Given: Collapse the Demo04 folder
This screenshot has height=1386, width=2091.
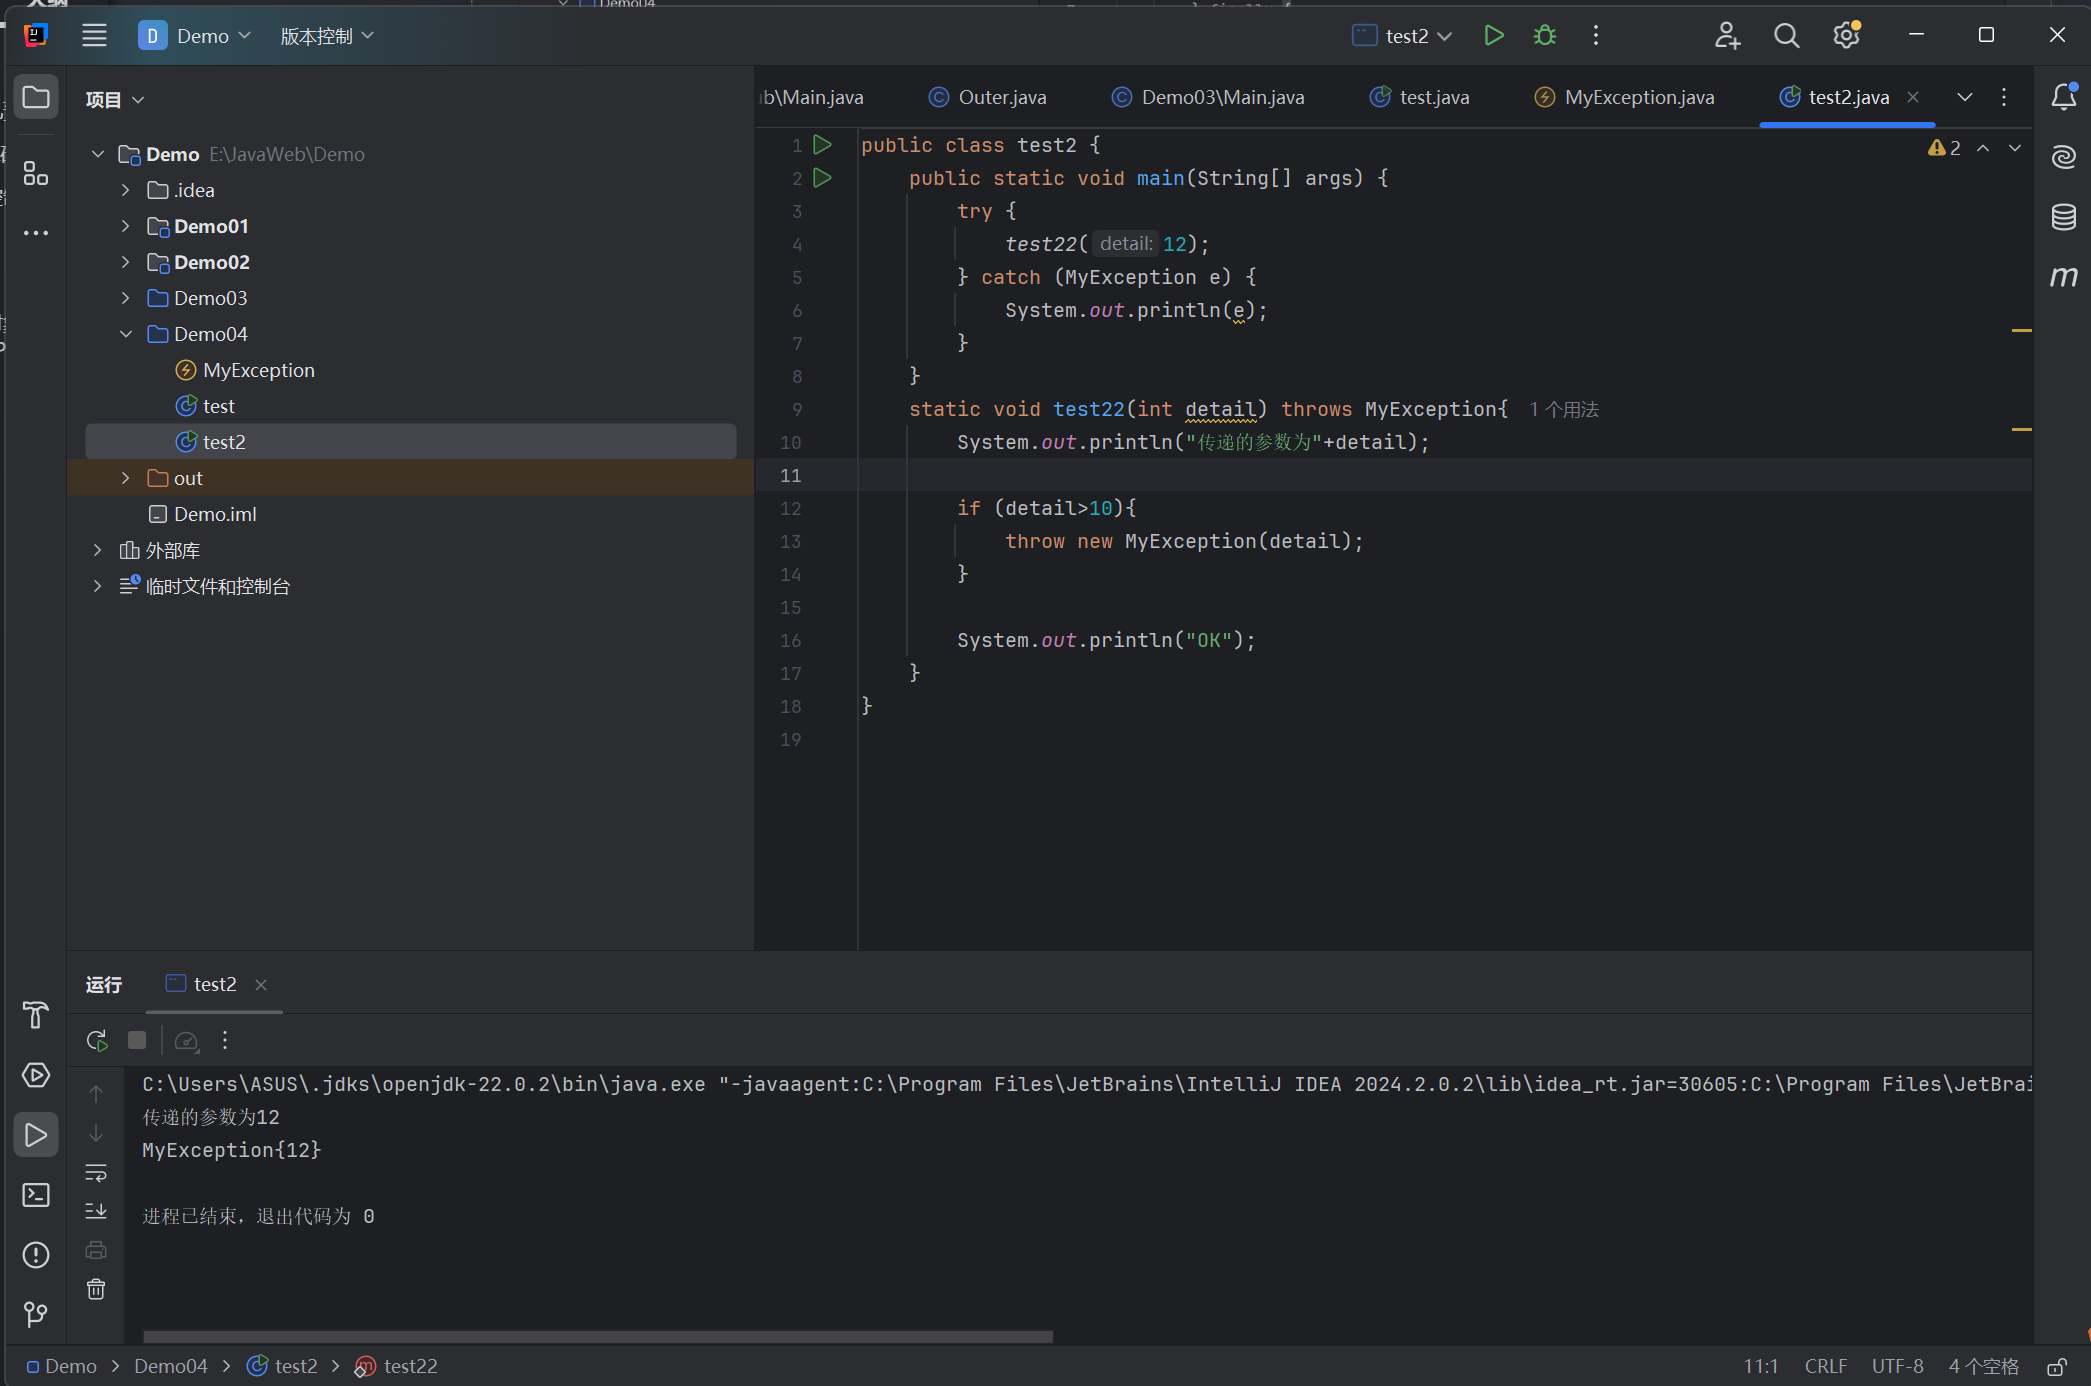Looking at the screenshot, I should tap(125, 334).
